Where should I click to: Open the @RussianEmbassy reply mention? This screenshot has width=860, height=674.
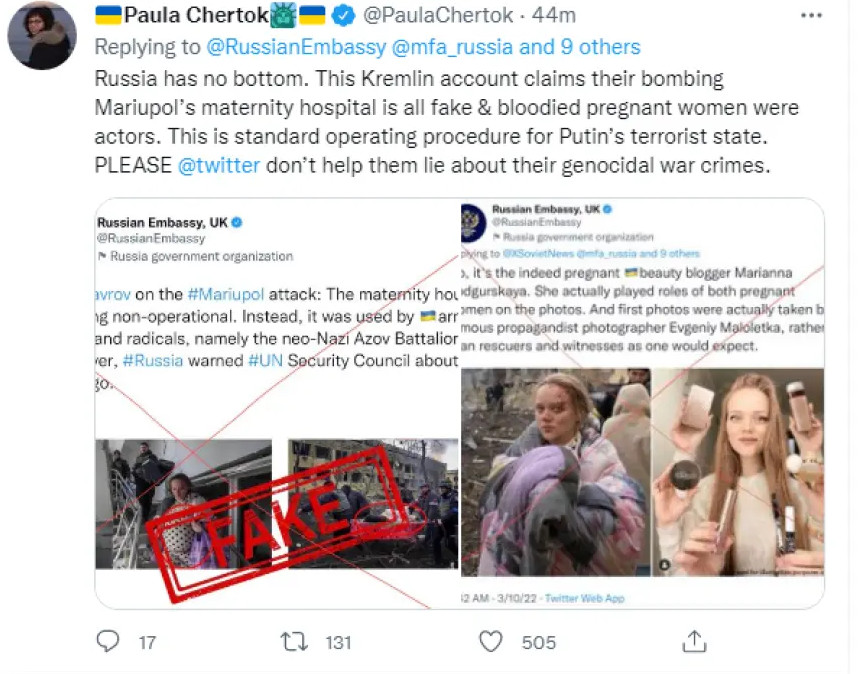click(x=296, y=47)
